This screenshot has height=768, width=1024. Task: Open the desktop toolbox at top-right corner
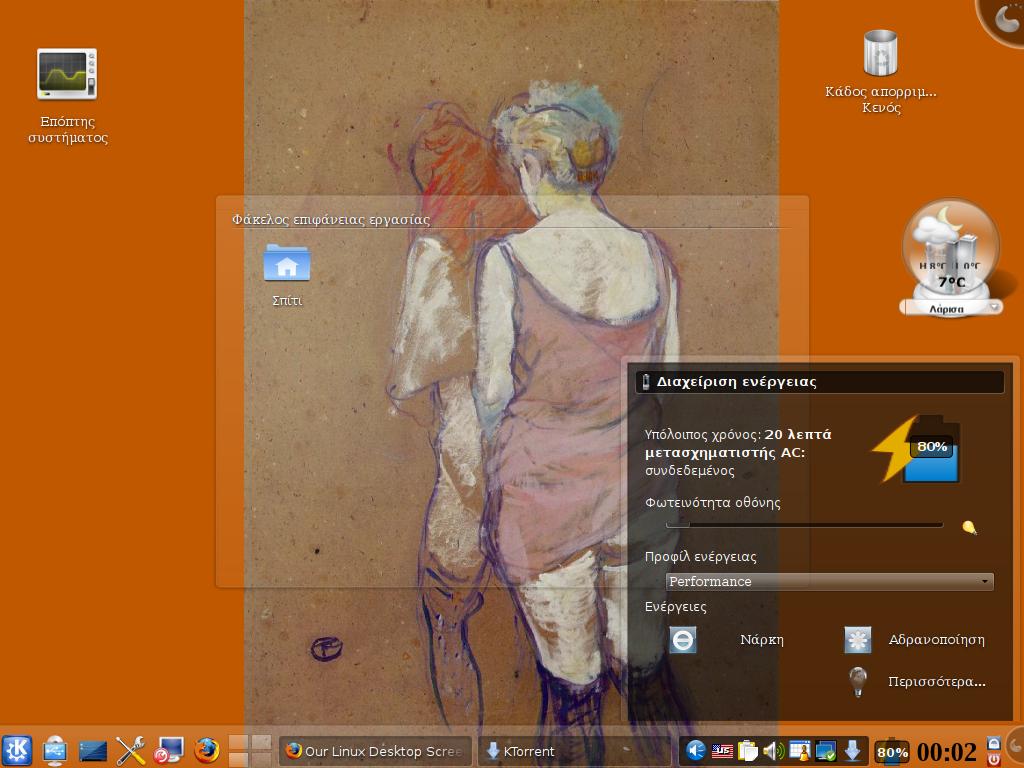pyautogui.click(x=1002, y=20)
